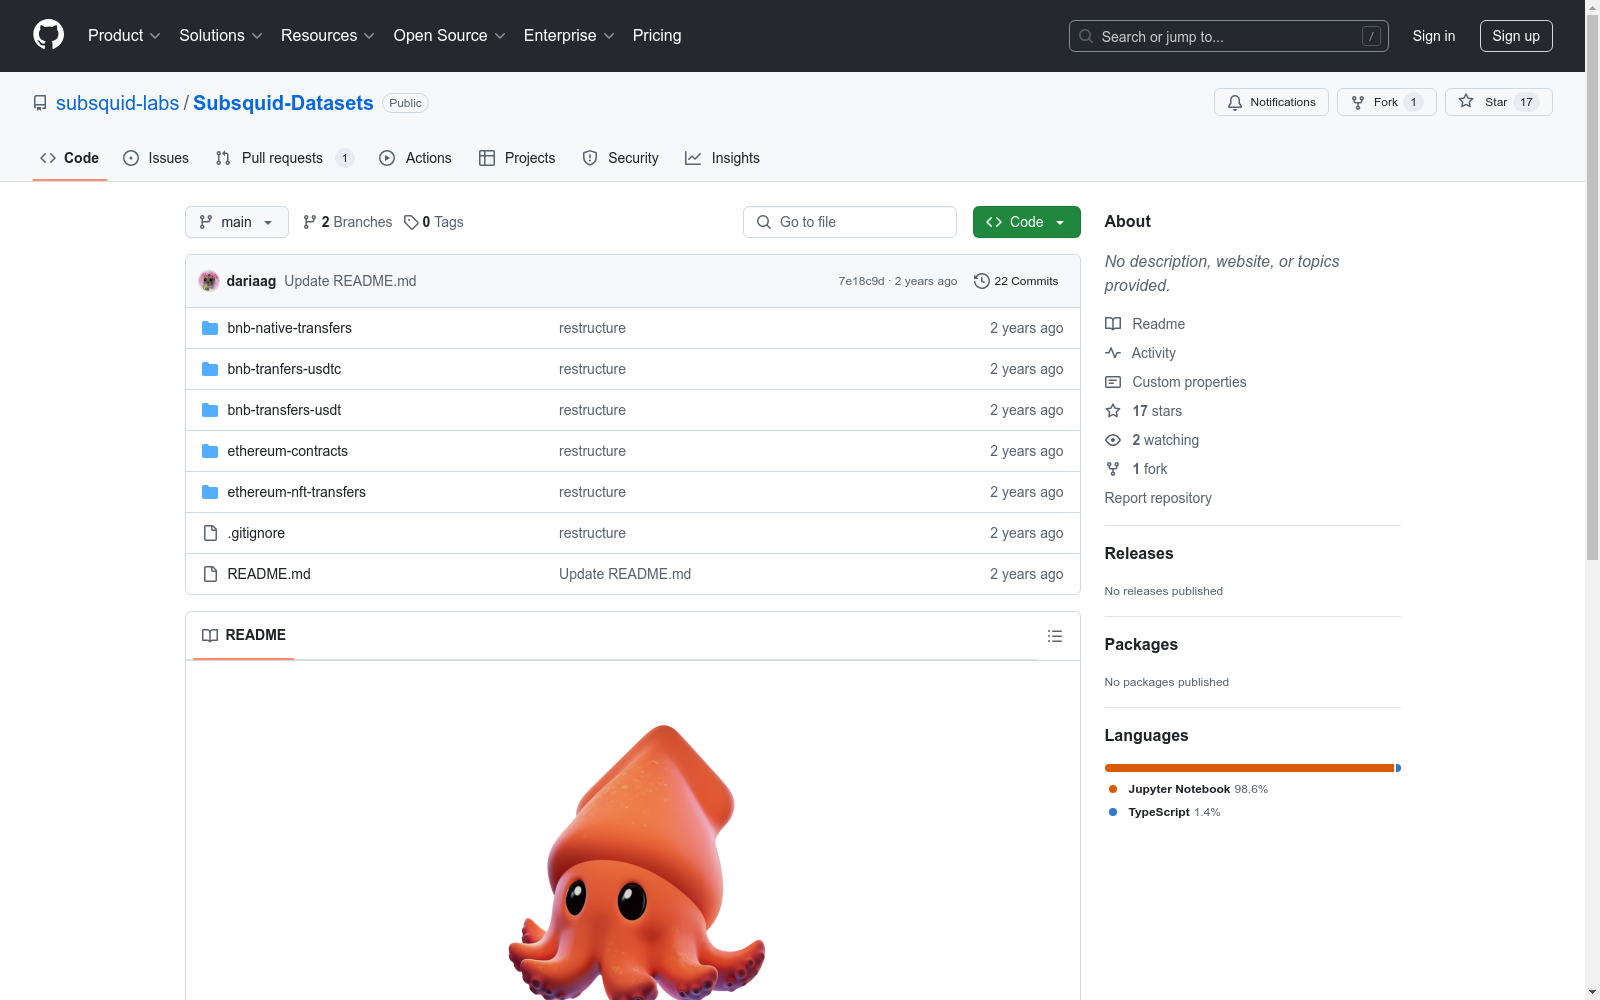Click dariaag's avatar image
The image size is (1600, 1000).
209,281
